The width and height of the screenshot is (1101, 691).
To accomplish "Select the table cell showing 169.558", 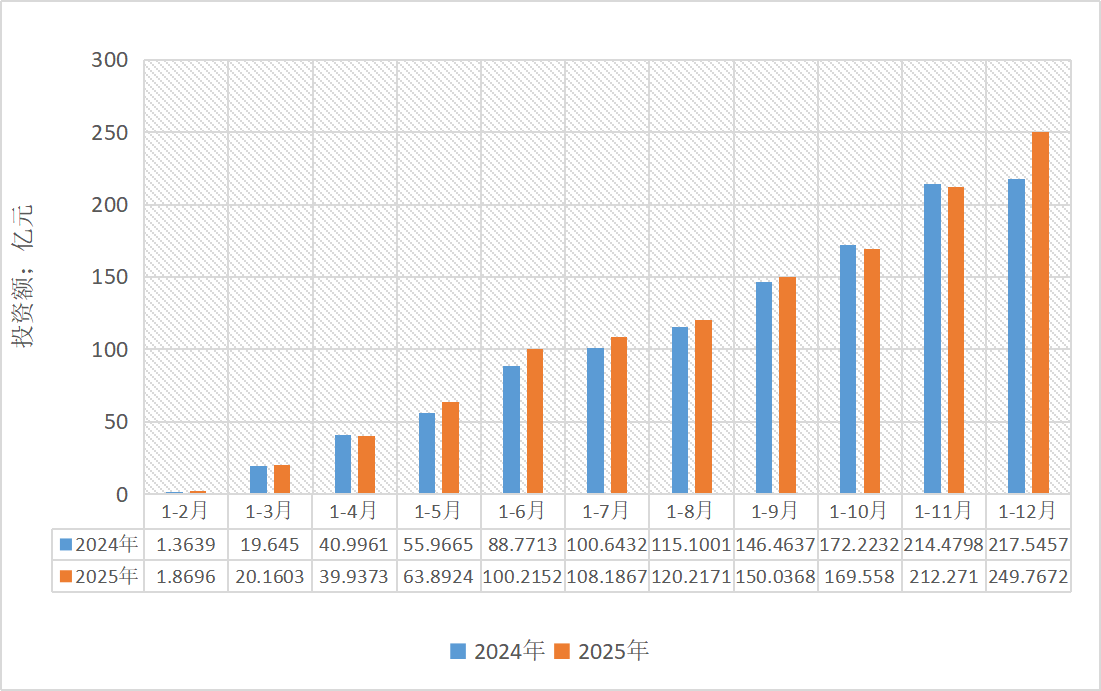I will coord(860,576).
